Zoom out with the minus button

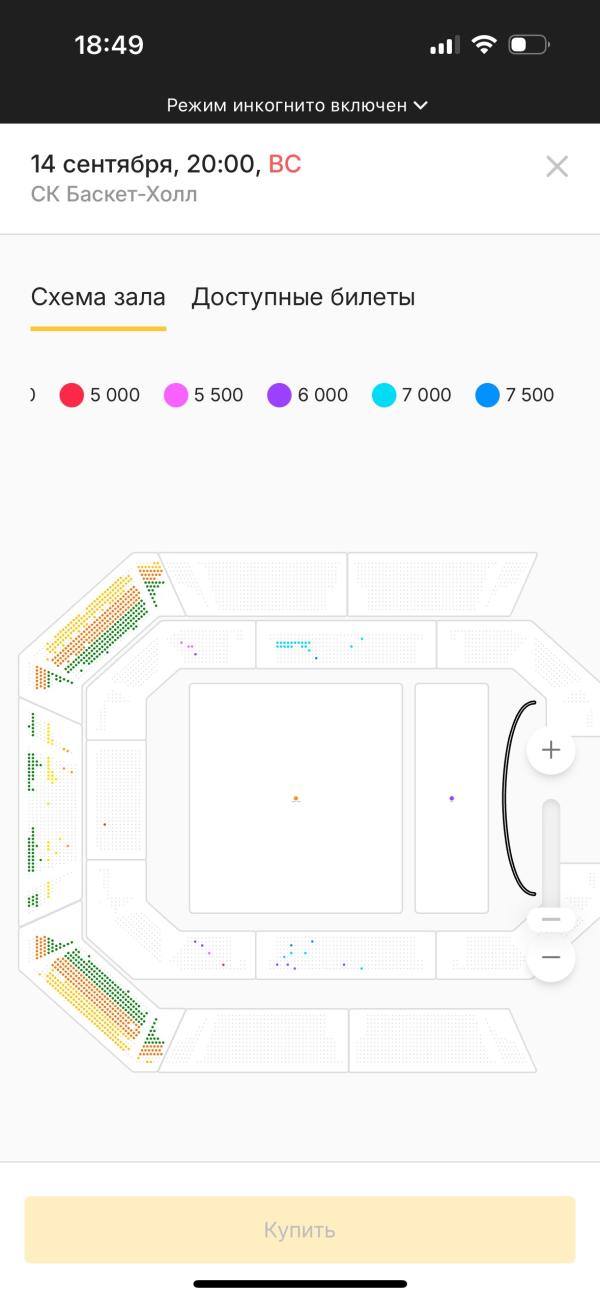click(551, 958)
